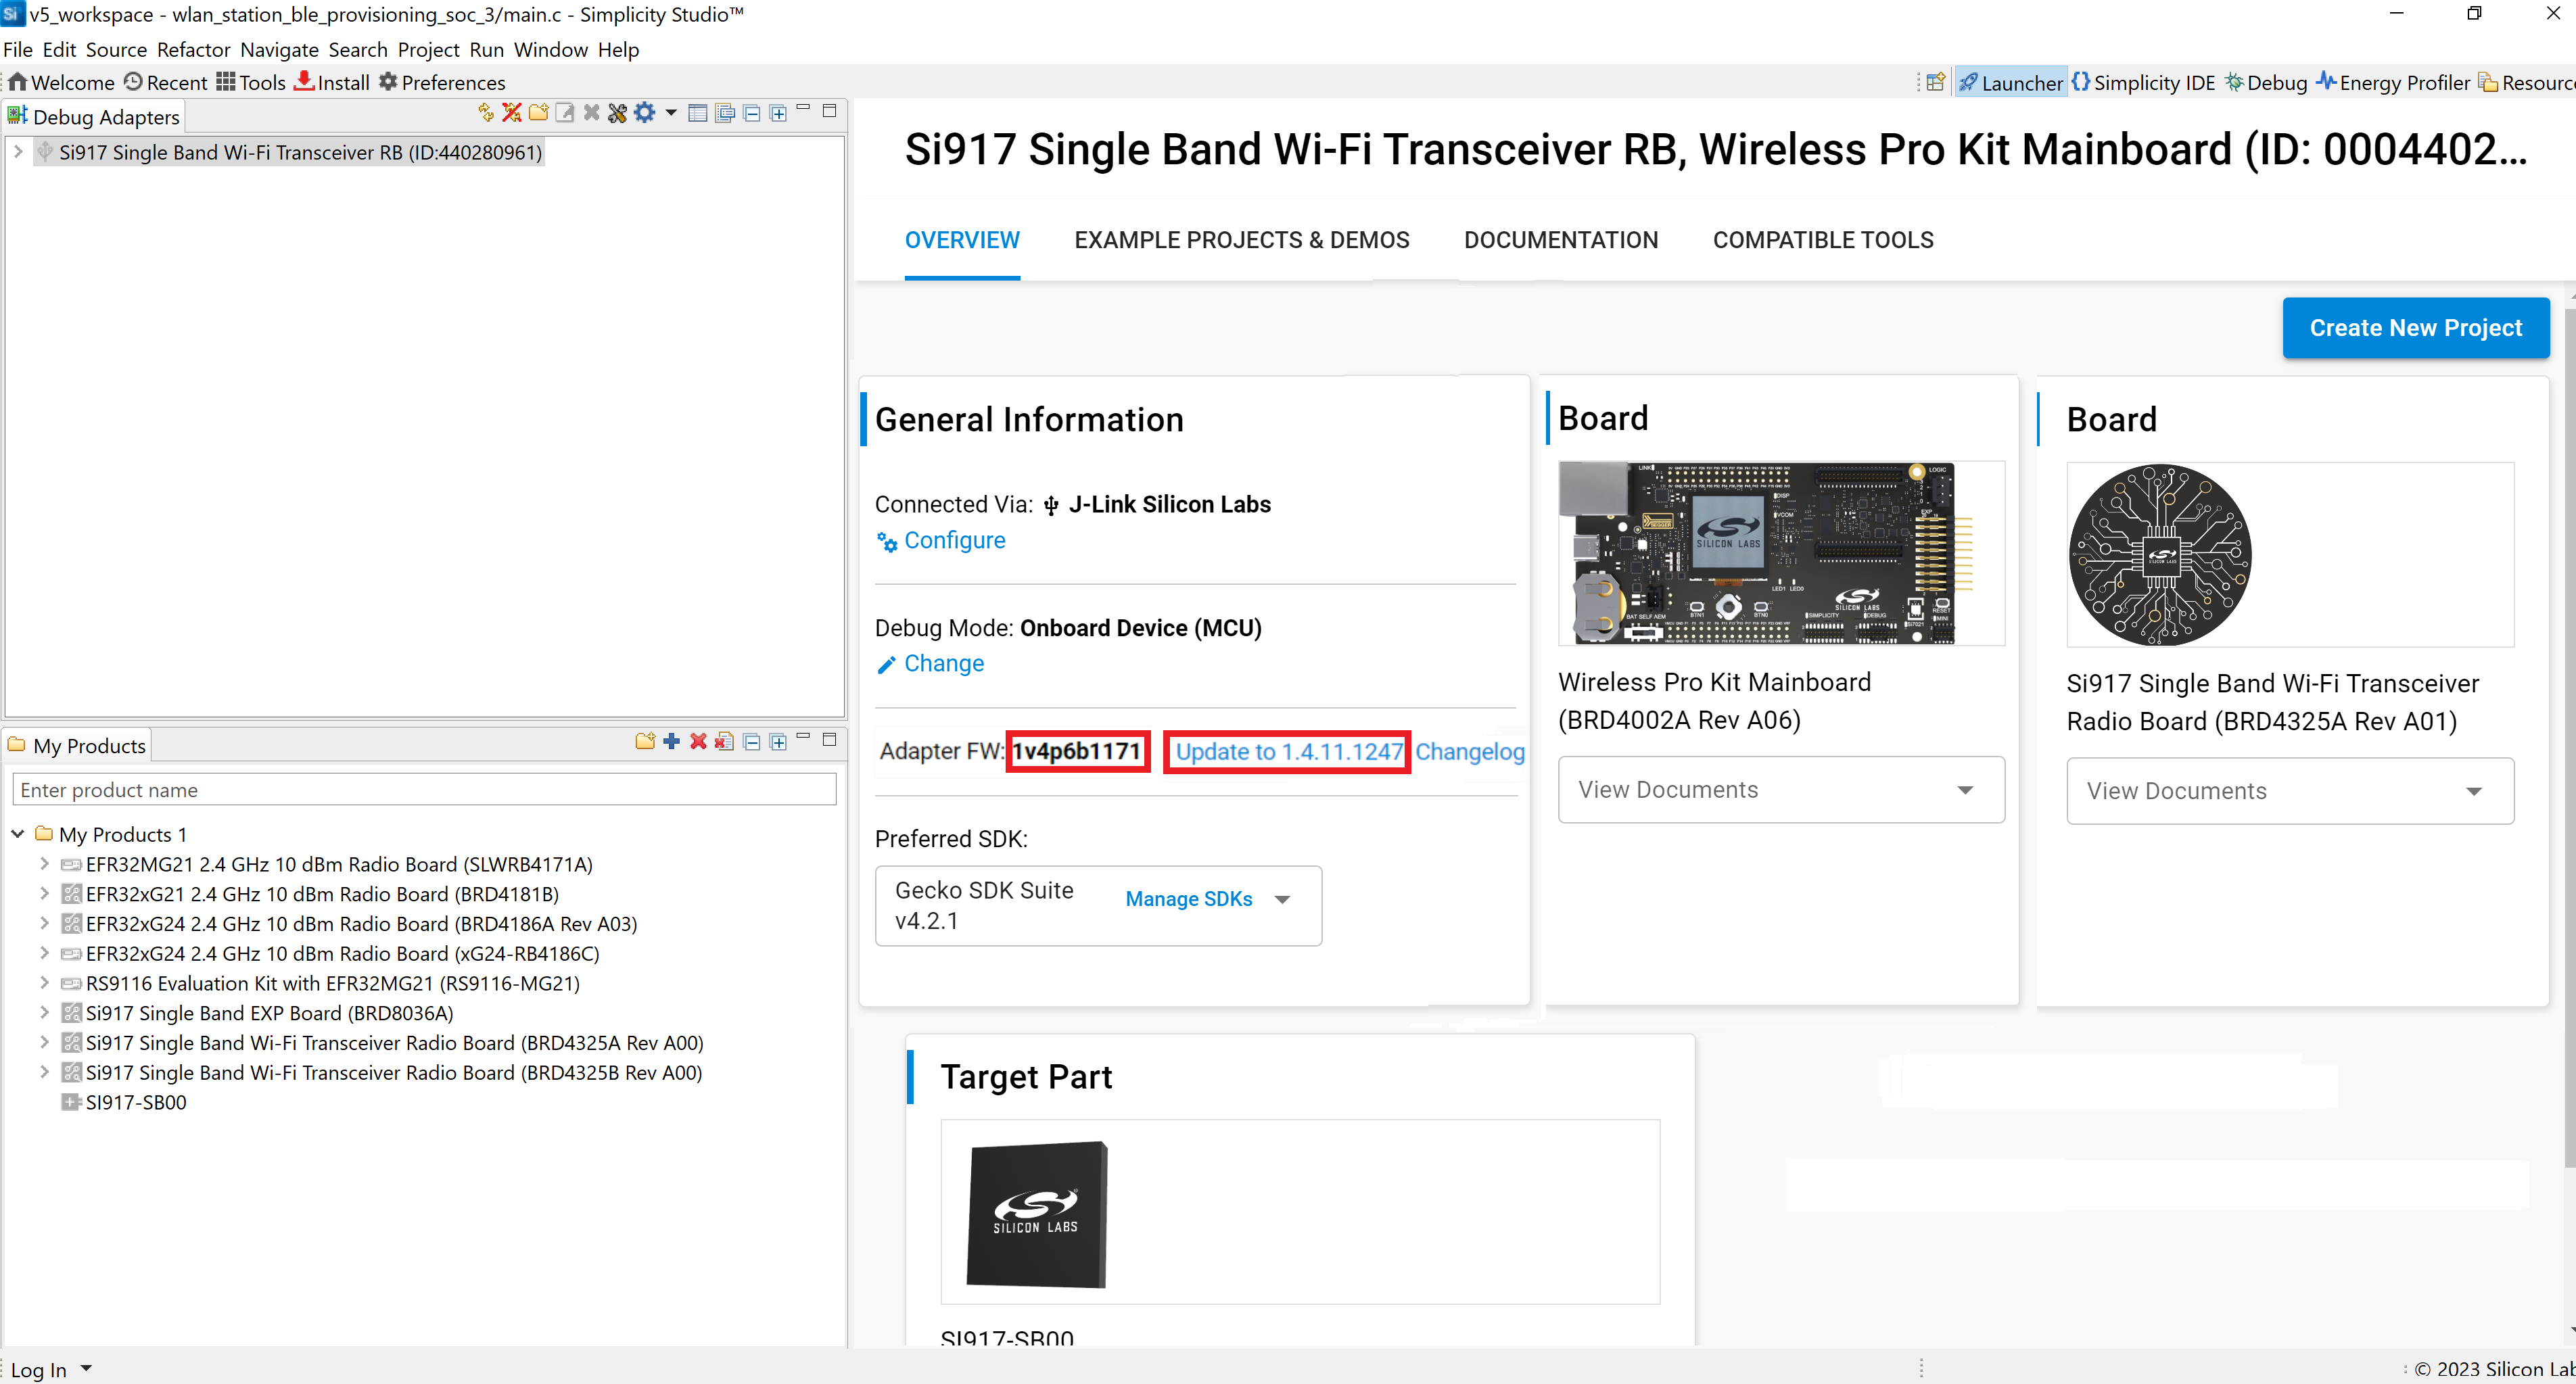The image size is (2576, 1384).
Task: Collapse all in the Debug Adapters panel
Action: [x=752, y=112]
